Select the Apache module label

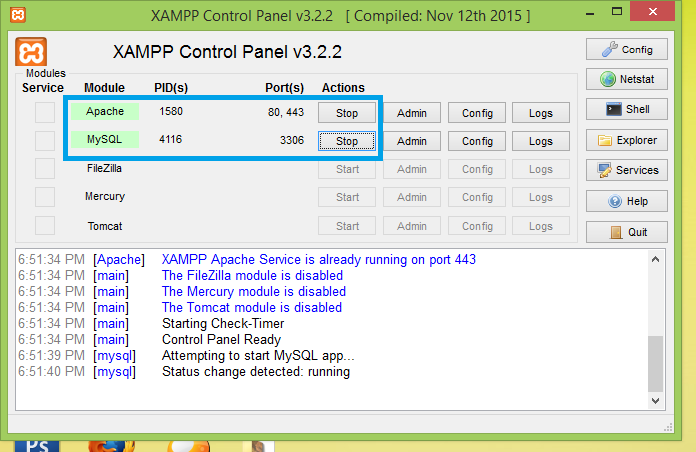click(x=105, y=111)
